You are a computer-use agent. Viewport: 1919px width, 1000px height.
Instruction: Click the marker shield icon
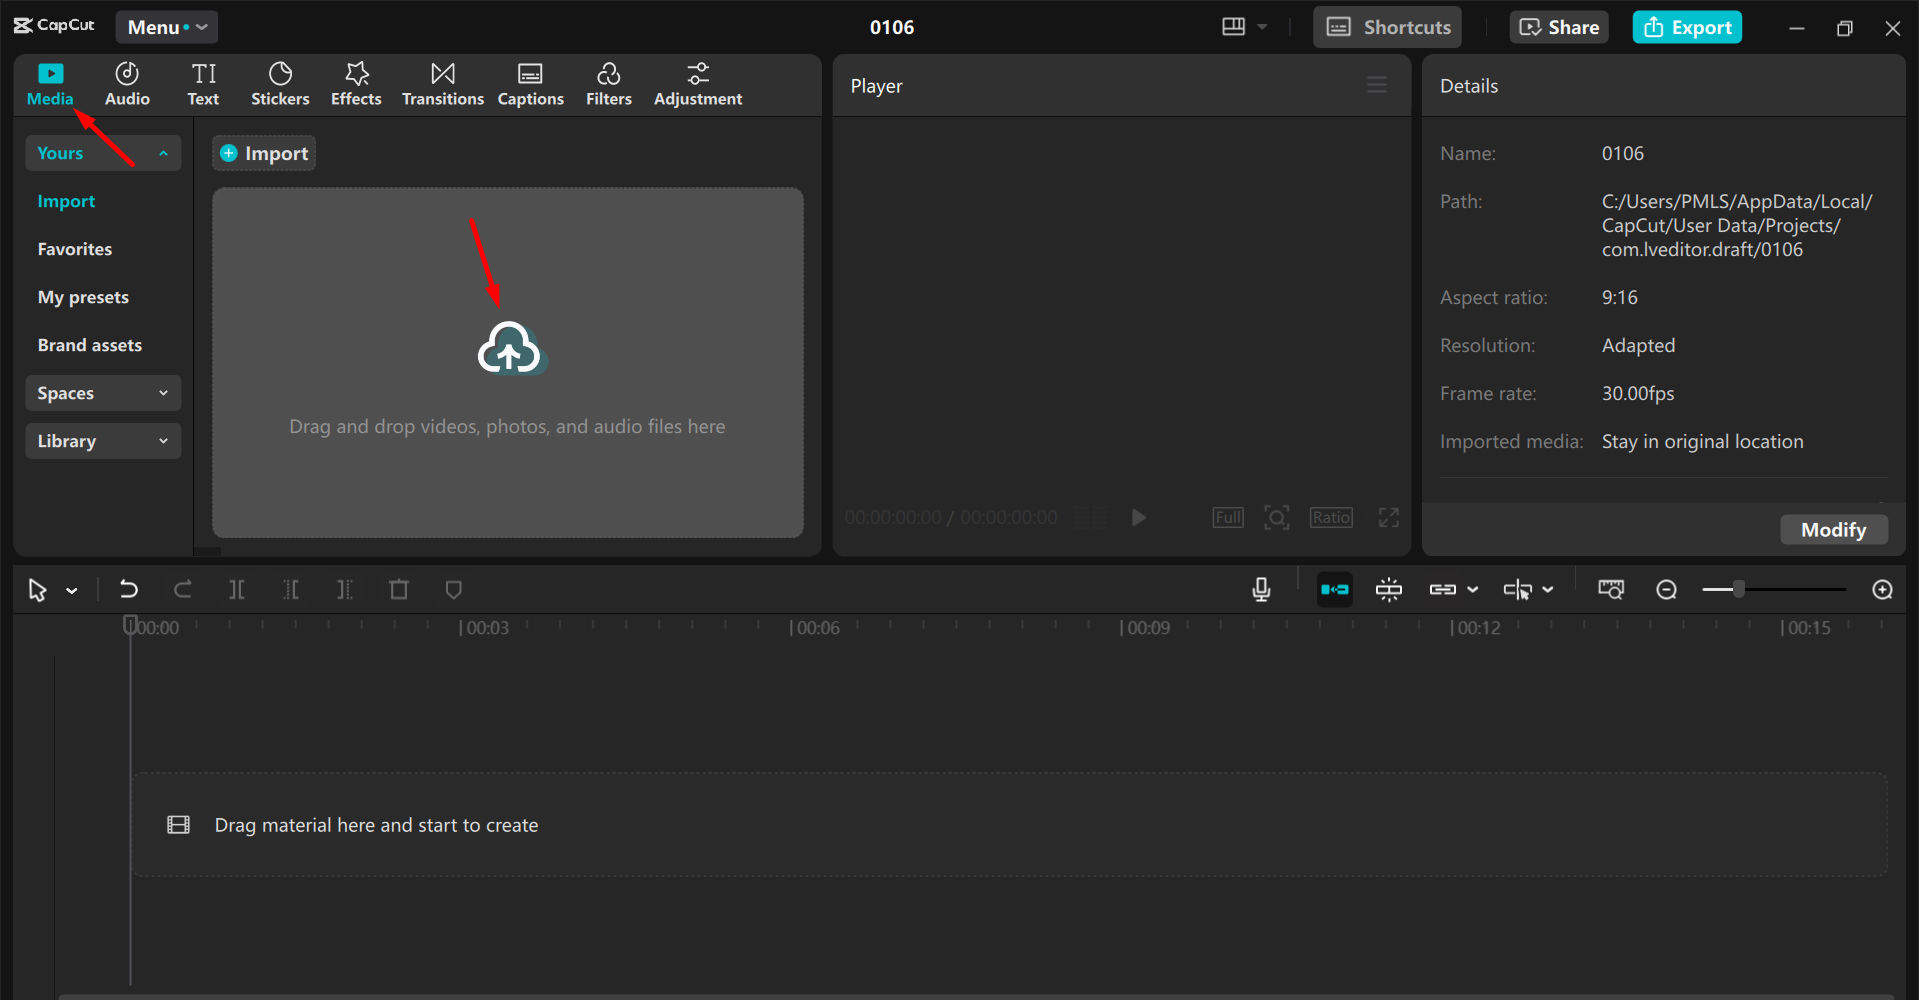pyautogui.click(x=453, y=590)
